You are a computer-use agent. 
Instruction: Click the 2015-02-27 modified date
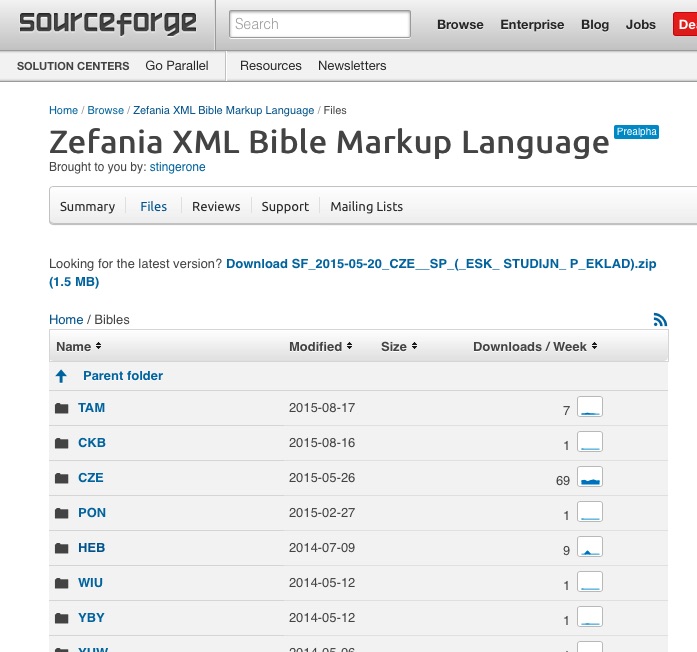pyautogui.click(x=322, y=513)
